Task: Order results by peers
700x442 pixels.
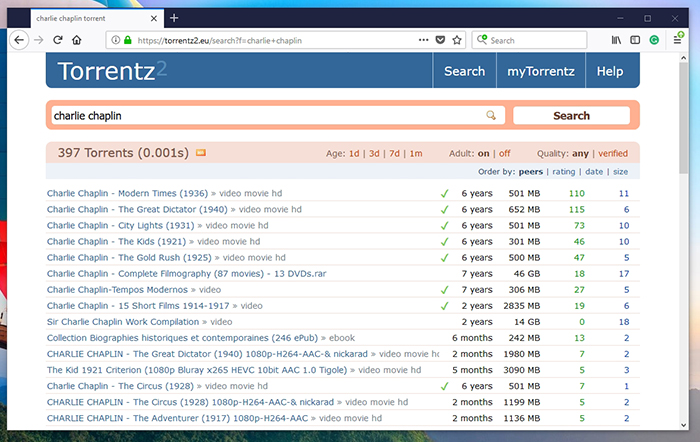Action: (x=531, y=172)
